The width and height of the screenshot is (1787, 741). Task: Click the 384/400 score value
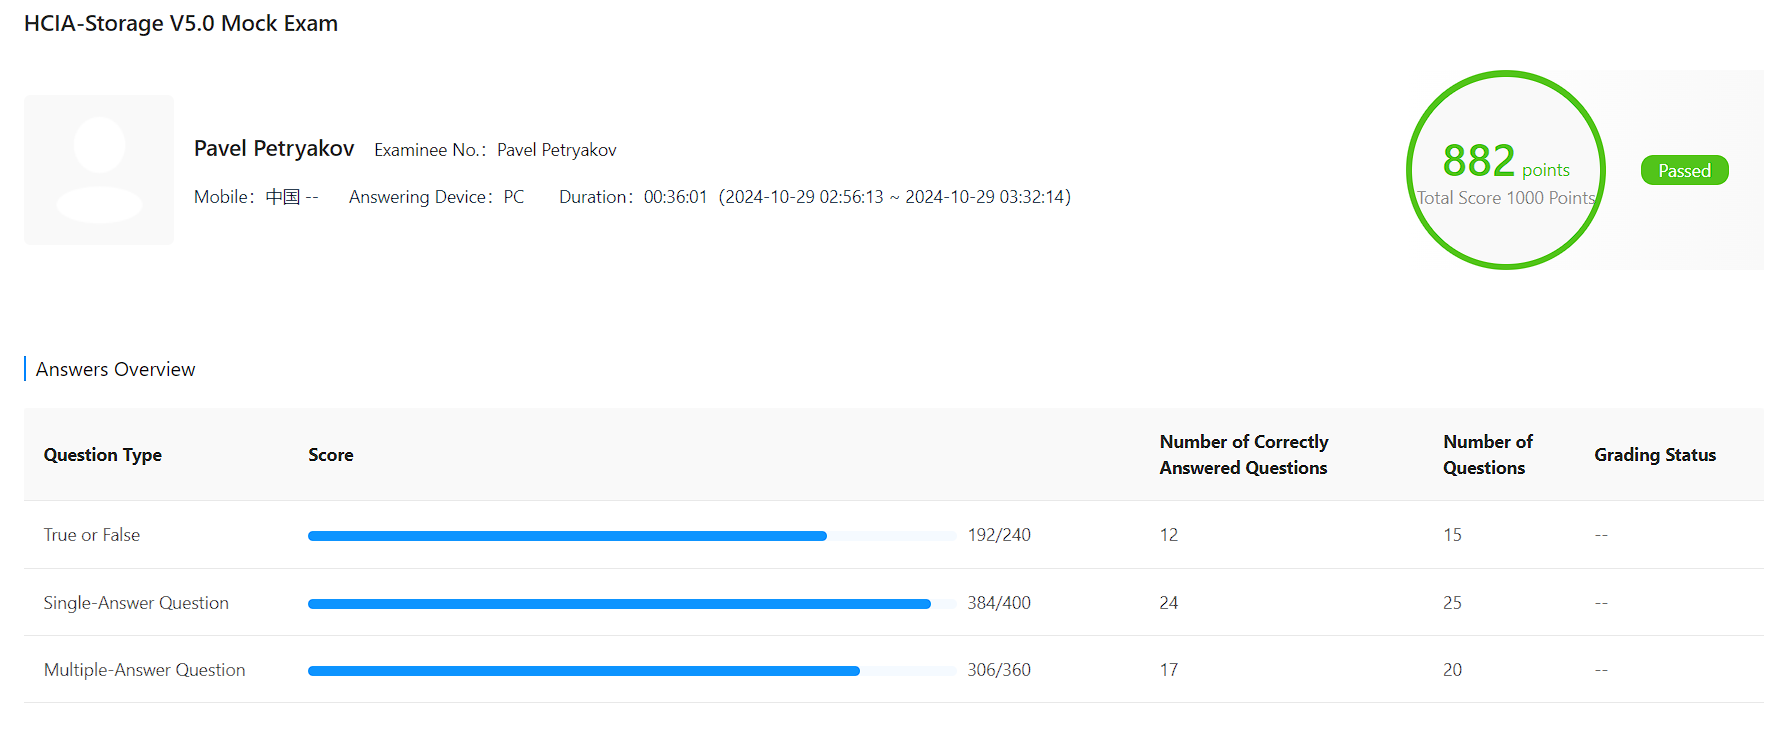tap(999, 603)
